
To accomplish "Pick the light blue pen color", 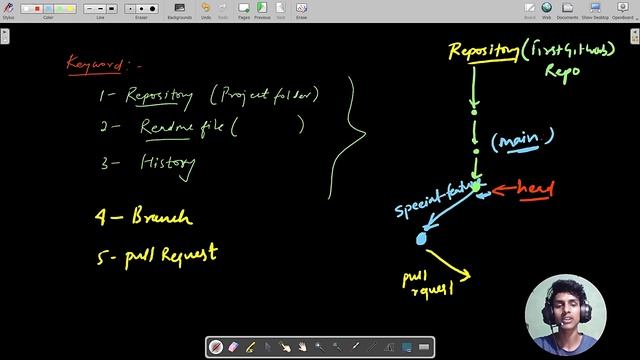I will tap(48, 9).
